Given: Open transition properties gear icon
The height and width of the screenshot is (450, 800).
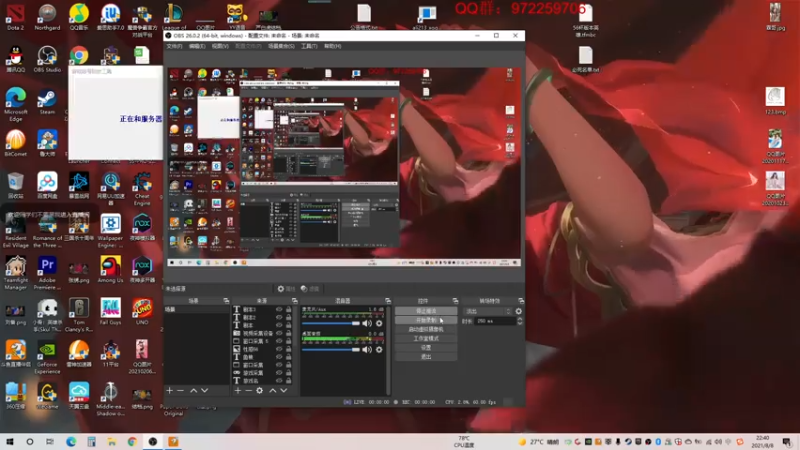Looking at the screenshot, I should point(518,311).
